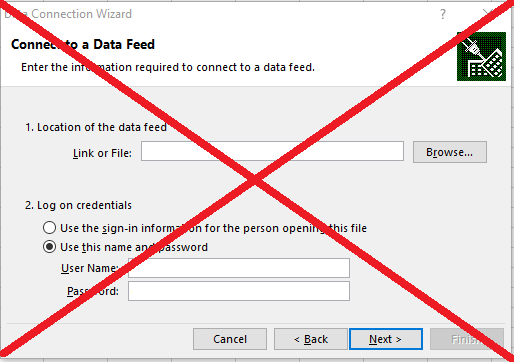Click the Location of the data feed label

(x=96, y=127)
